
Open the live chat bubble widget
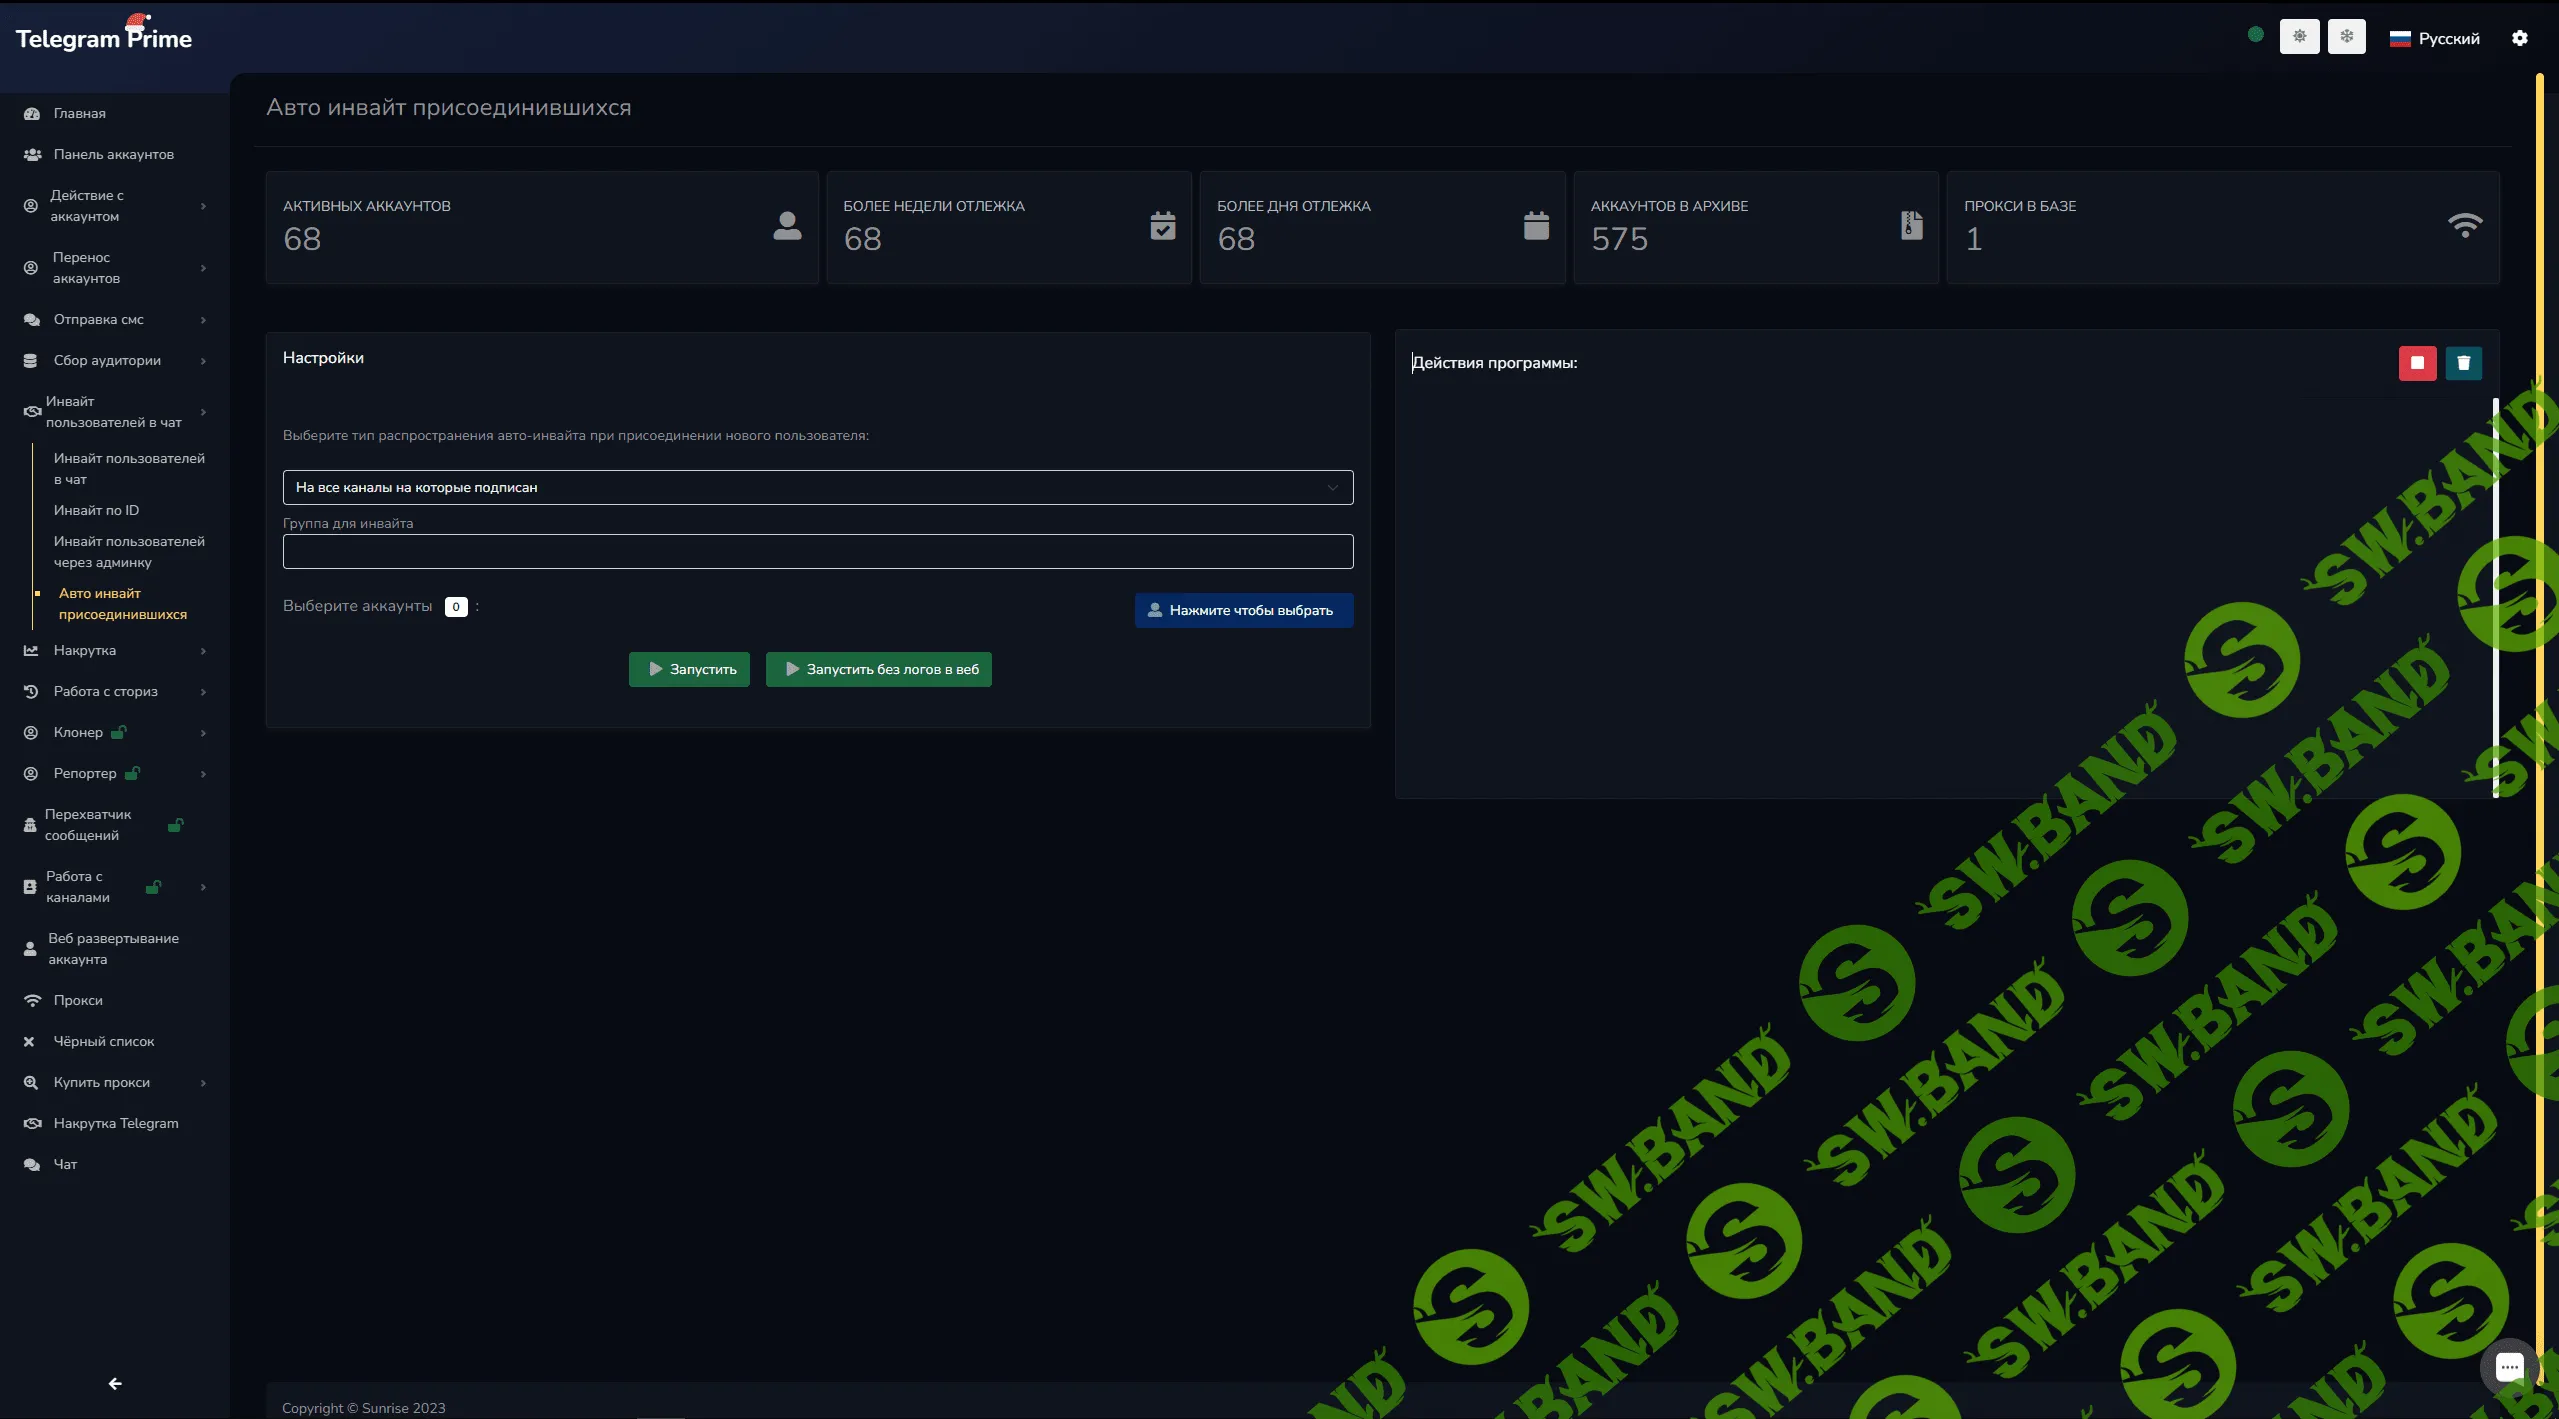coord(2508,1367)
